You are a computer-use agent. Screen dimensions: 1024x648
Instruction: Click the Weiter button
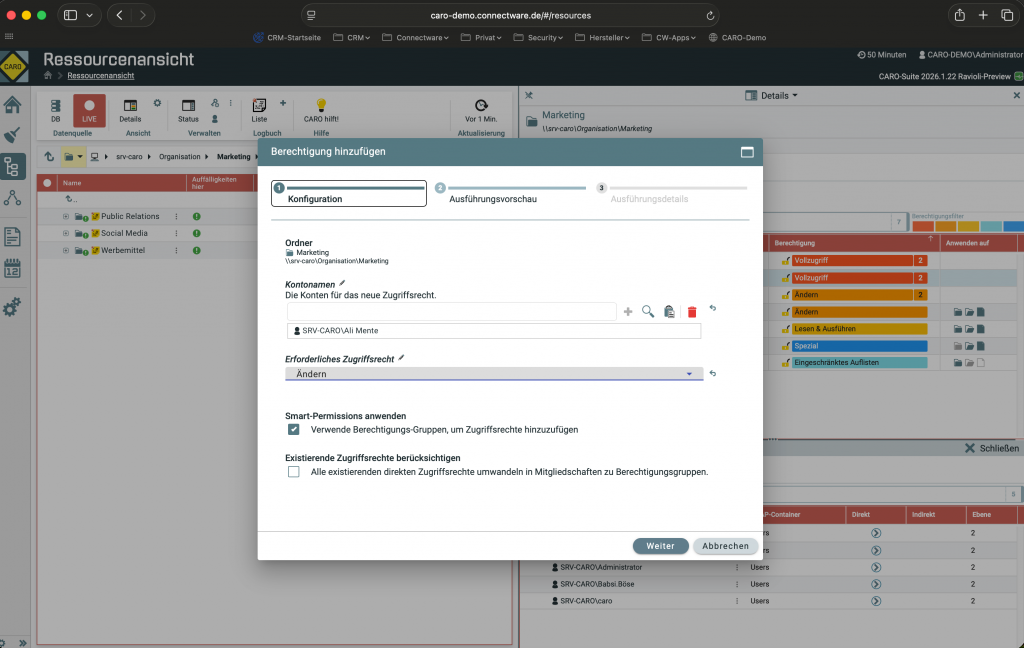tap(660, 546)
